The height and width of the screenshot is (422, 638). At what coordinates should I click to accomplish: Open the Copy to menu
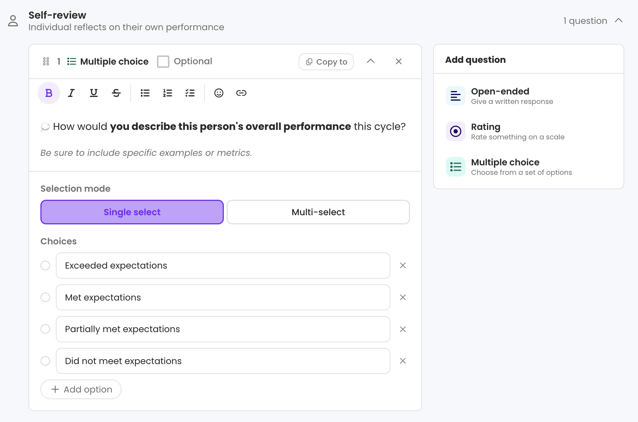coord(326,62)
